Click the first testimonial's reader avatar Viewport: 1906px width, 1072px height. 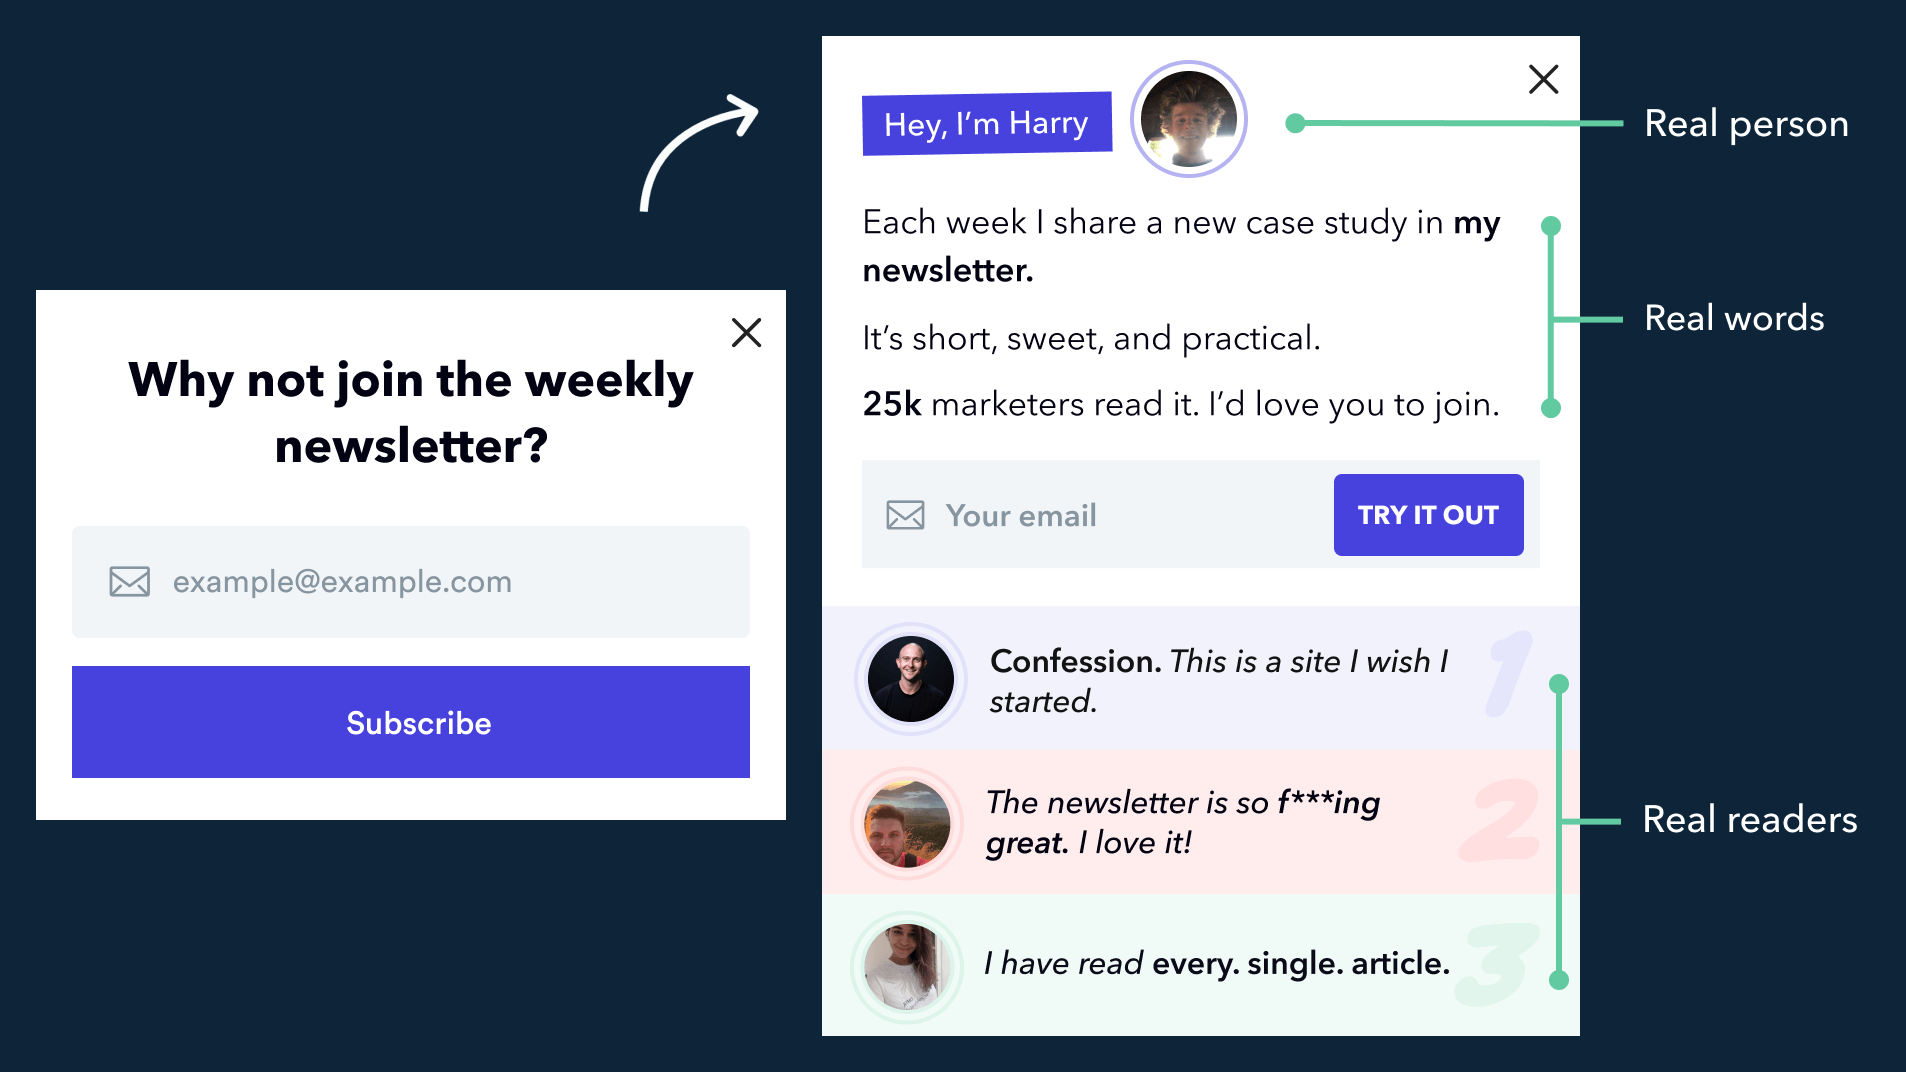910,679
